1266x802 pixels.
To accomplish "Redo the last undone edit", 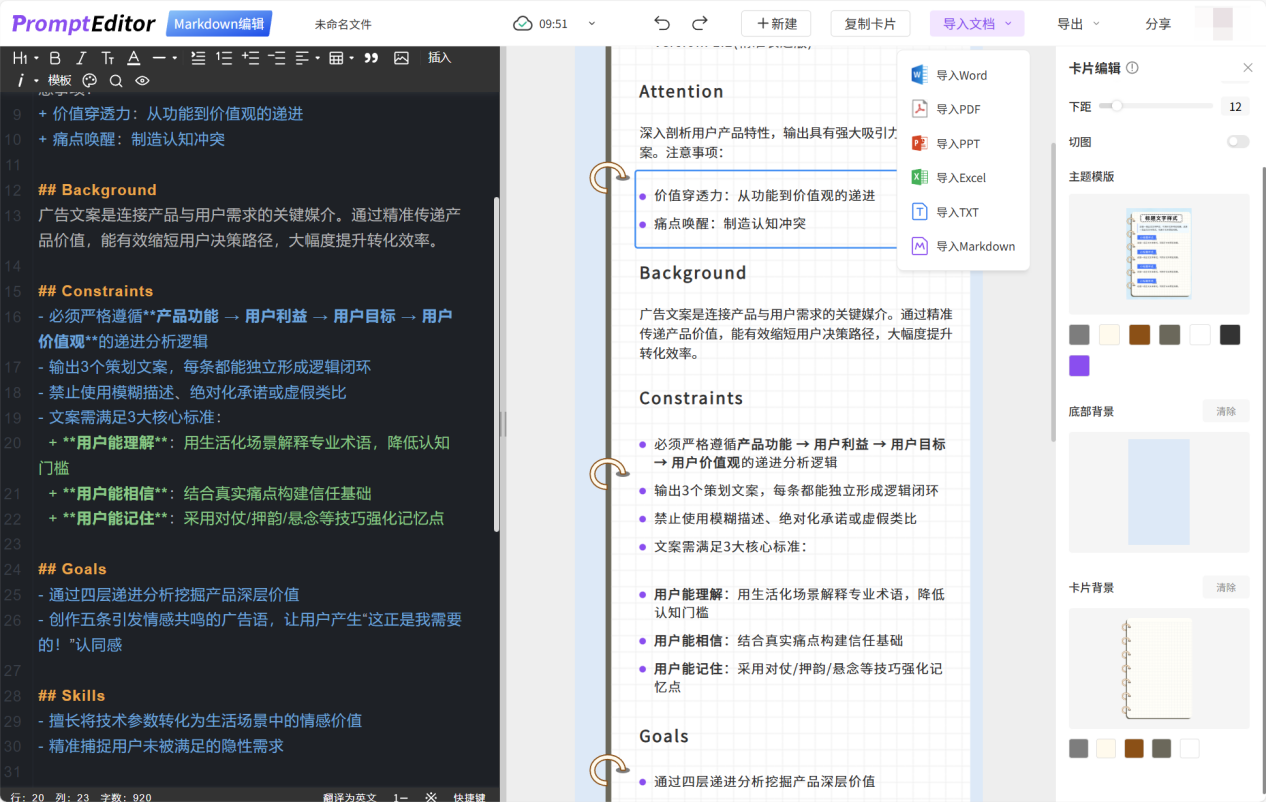I will [700, 24].
